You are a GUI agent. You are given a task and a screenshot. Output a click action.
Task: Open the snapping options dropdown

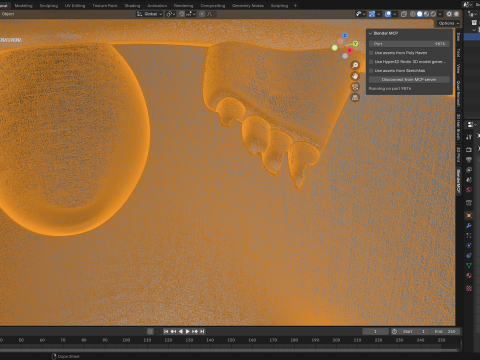click(191, 14)
